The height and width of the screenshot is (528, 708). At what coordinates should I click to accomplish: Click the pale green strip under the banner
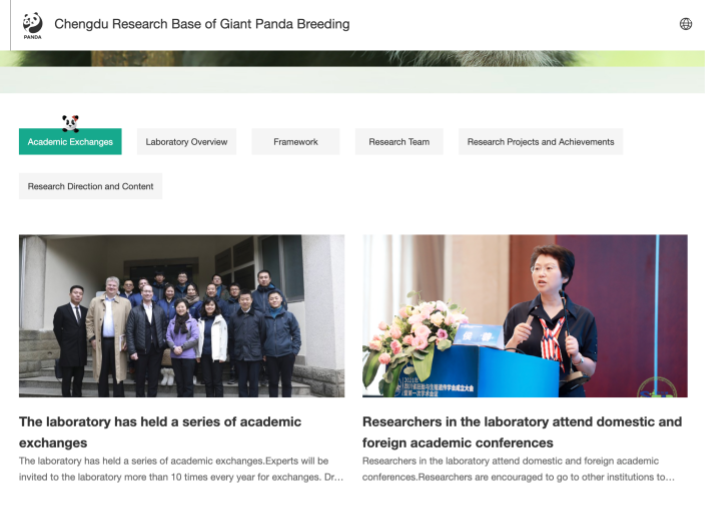pos(354,80)
